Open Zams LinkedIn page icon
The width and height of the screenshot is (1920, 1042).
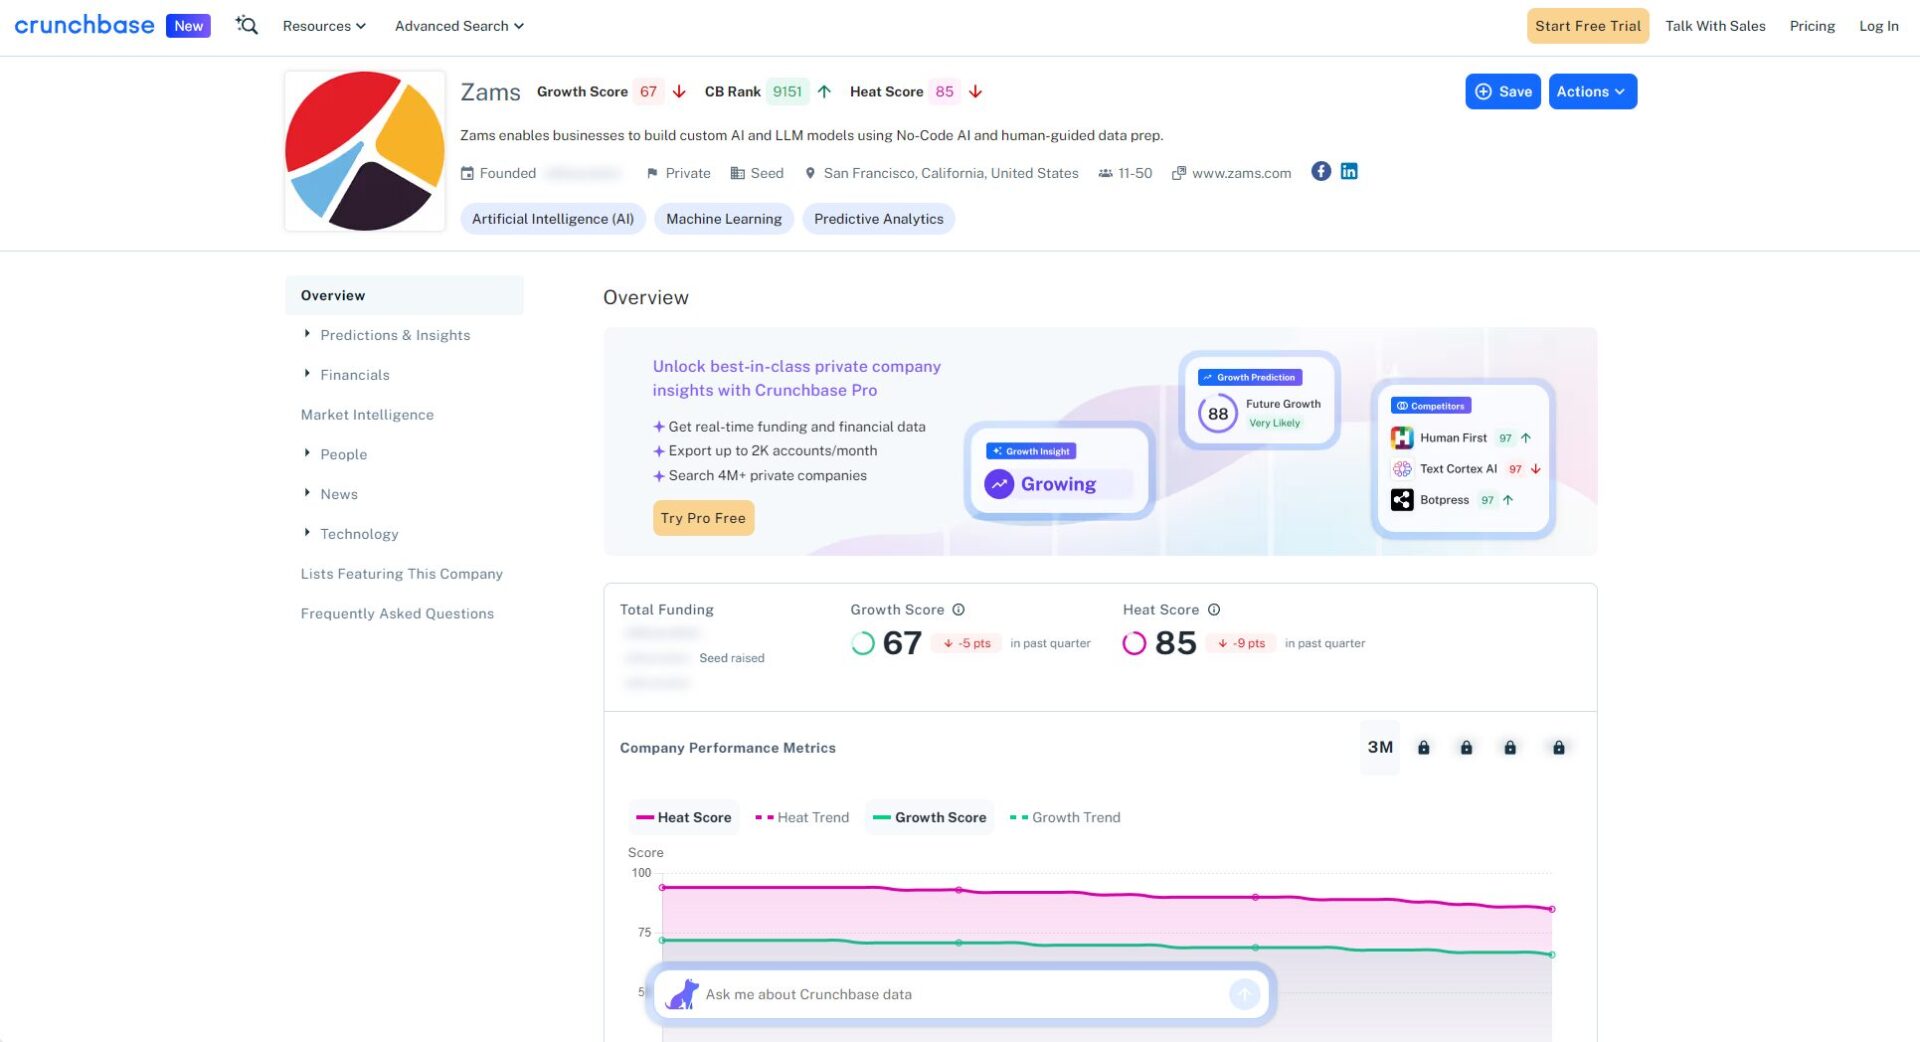pos(1349,172)
